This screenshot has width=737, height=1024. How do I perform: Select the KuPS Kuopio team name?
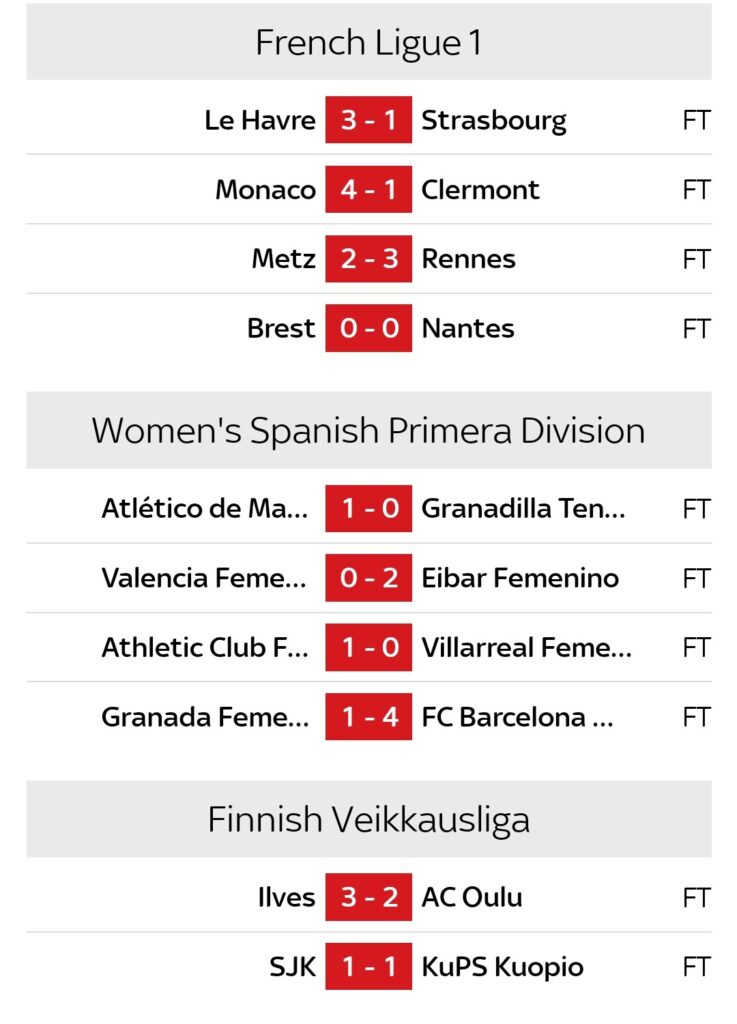[x=502, y=967]
